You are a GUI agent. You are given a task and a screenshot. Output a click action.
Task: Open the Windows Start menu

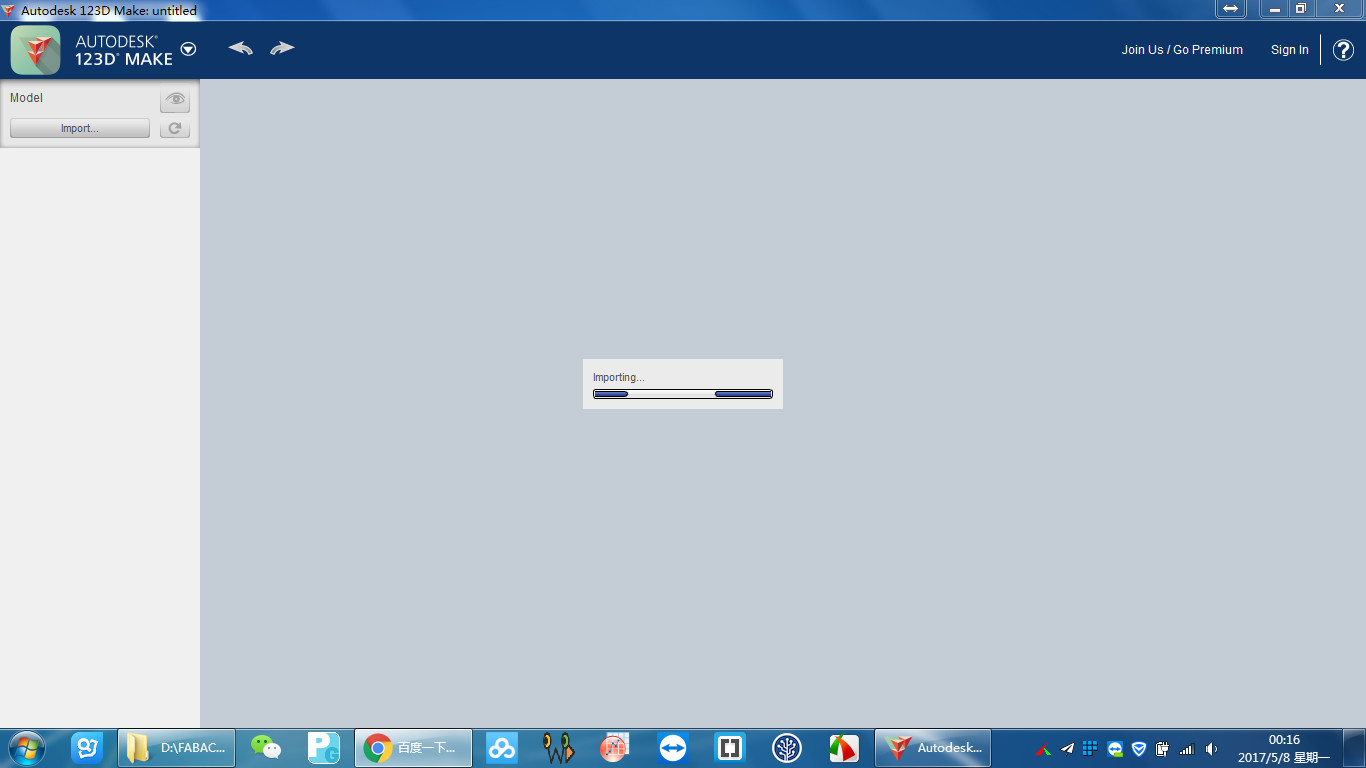click(x=26, y=748)
